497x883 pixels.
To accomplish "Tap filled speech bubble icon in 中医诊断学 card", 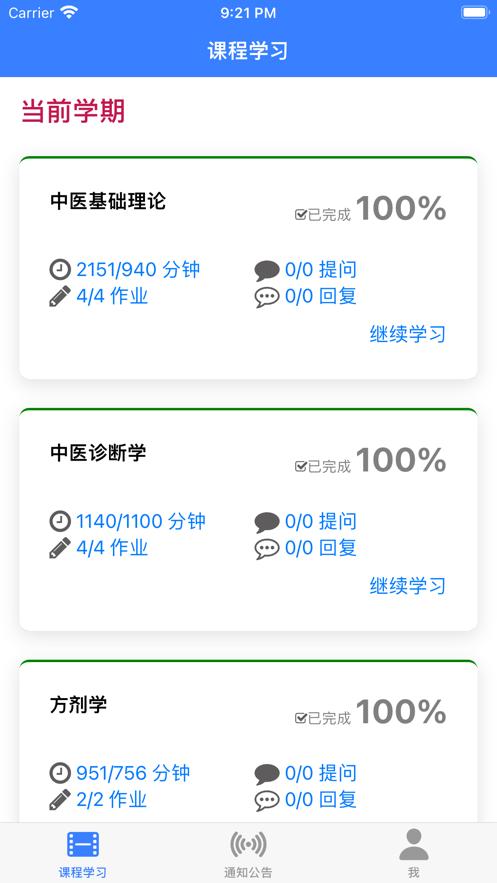I will pyautogui.click(x=267, y=522).
